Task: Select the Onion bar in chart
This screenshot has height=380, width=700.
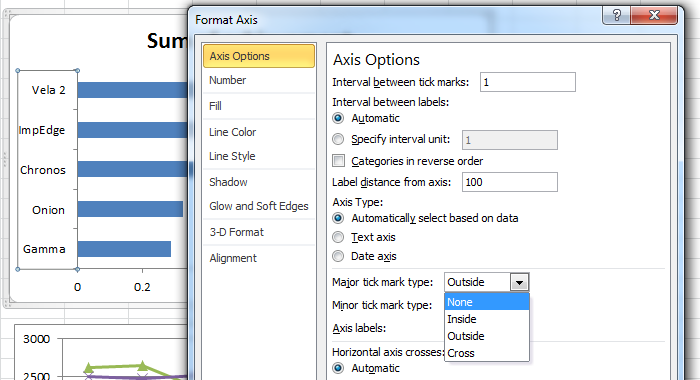Action: point(130,209)
